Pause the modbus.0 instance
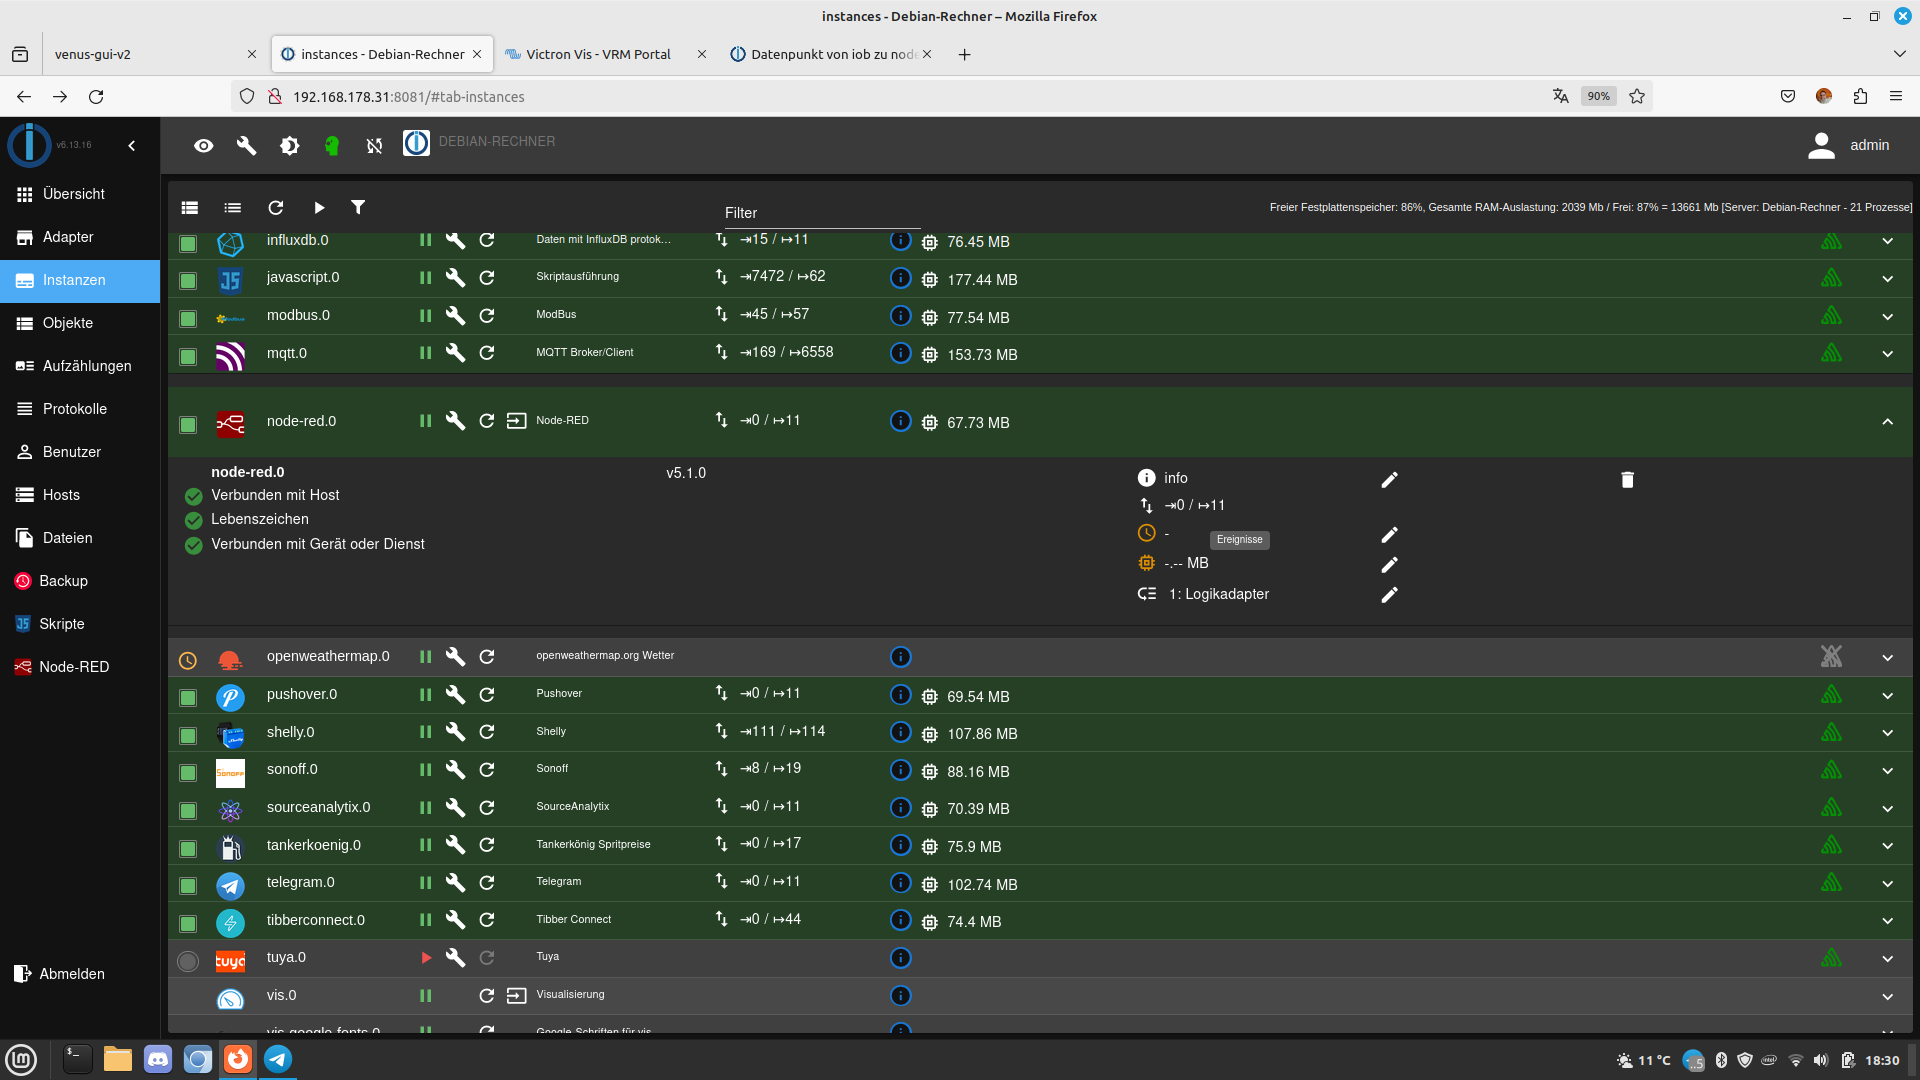The height and width of the screenshot is (1080, 1920). [x=426, y=316]
